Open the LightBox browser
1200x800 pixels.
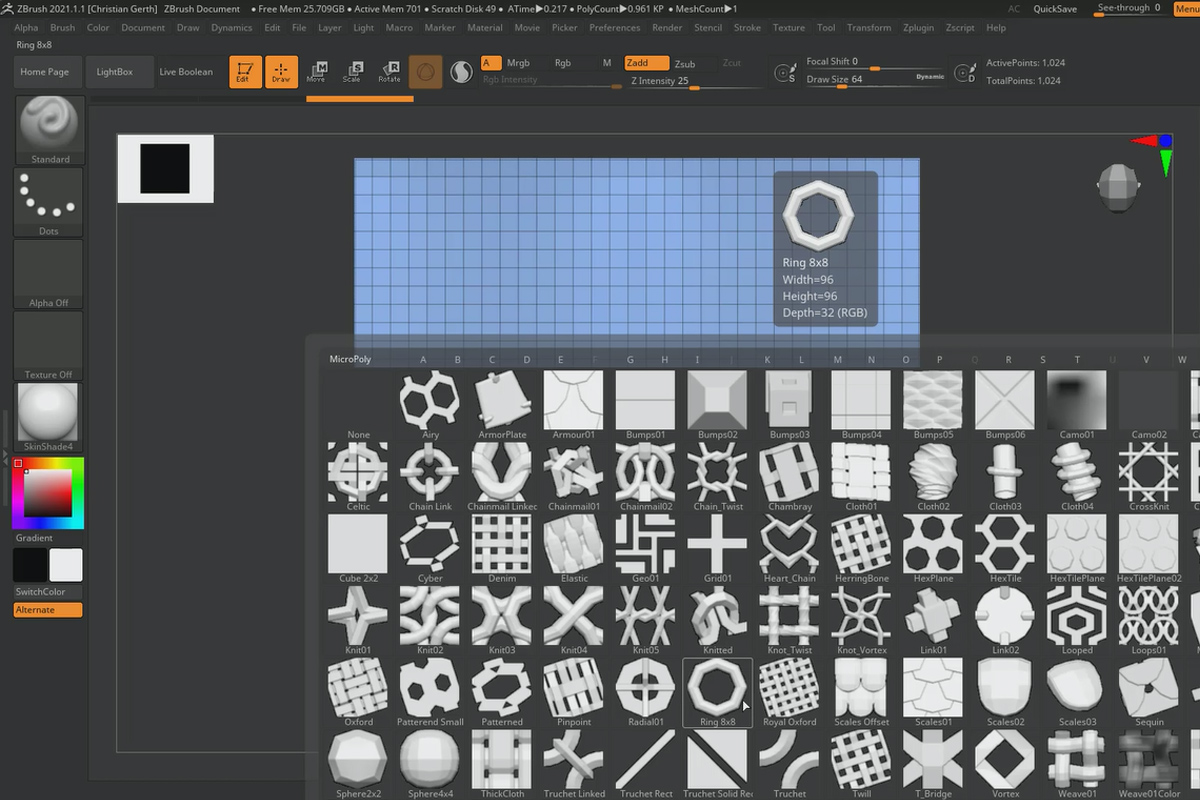point(115,72)
